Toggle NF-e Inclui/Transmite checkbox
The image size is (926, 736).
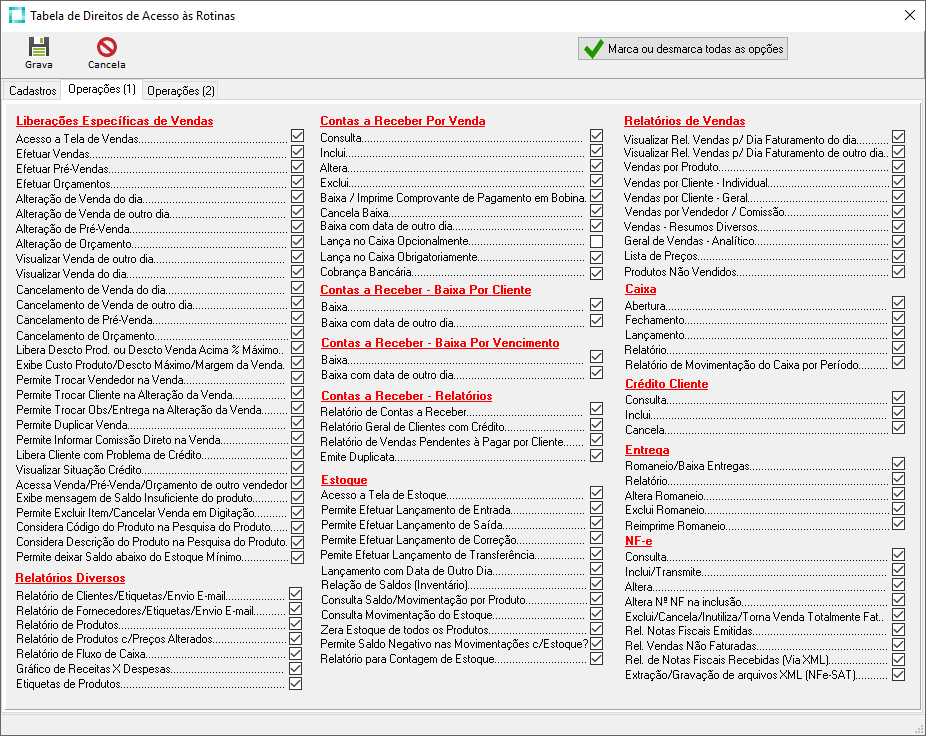(x=899, y=570)
